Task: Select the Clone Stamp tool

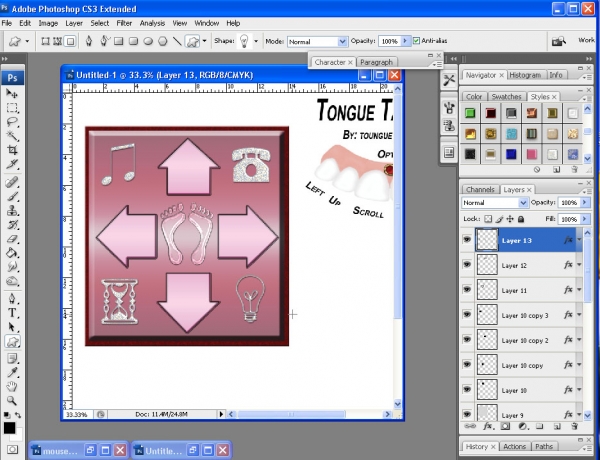Action: point(12,210)
